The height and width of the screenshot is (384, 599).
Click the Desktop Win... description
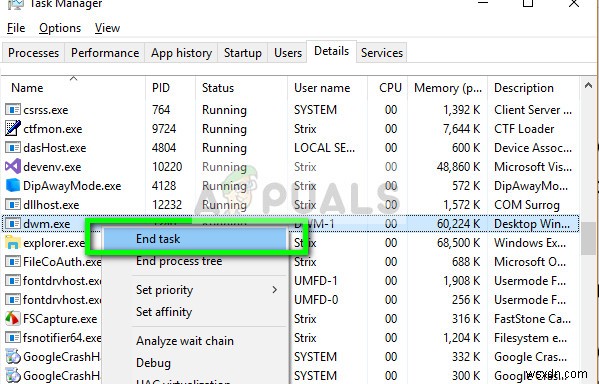coord(532,224)
